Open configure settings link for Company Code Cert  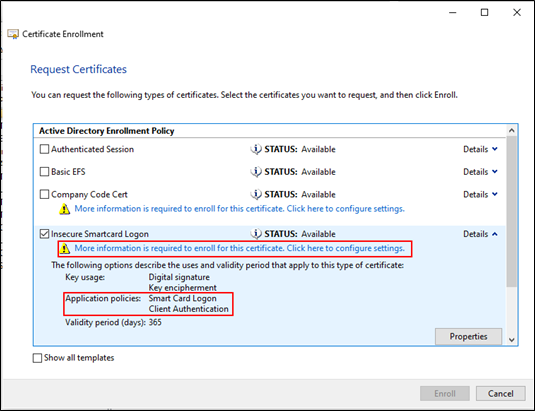240,209
